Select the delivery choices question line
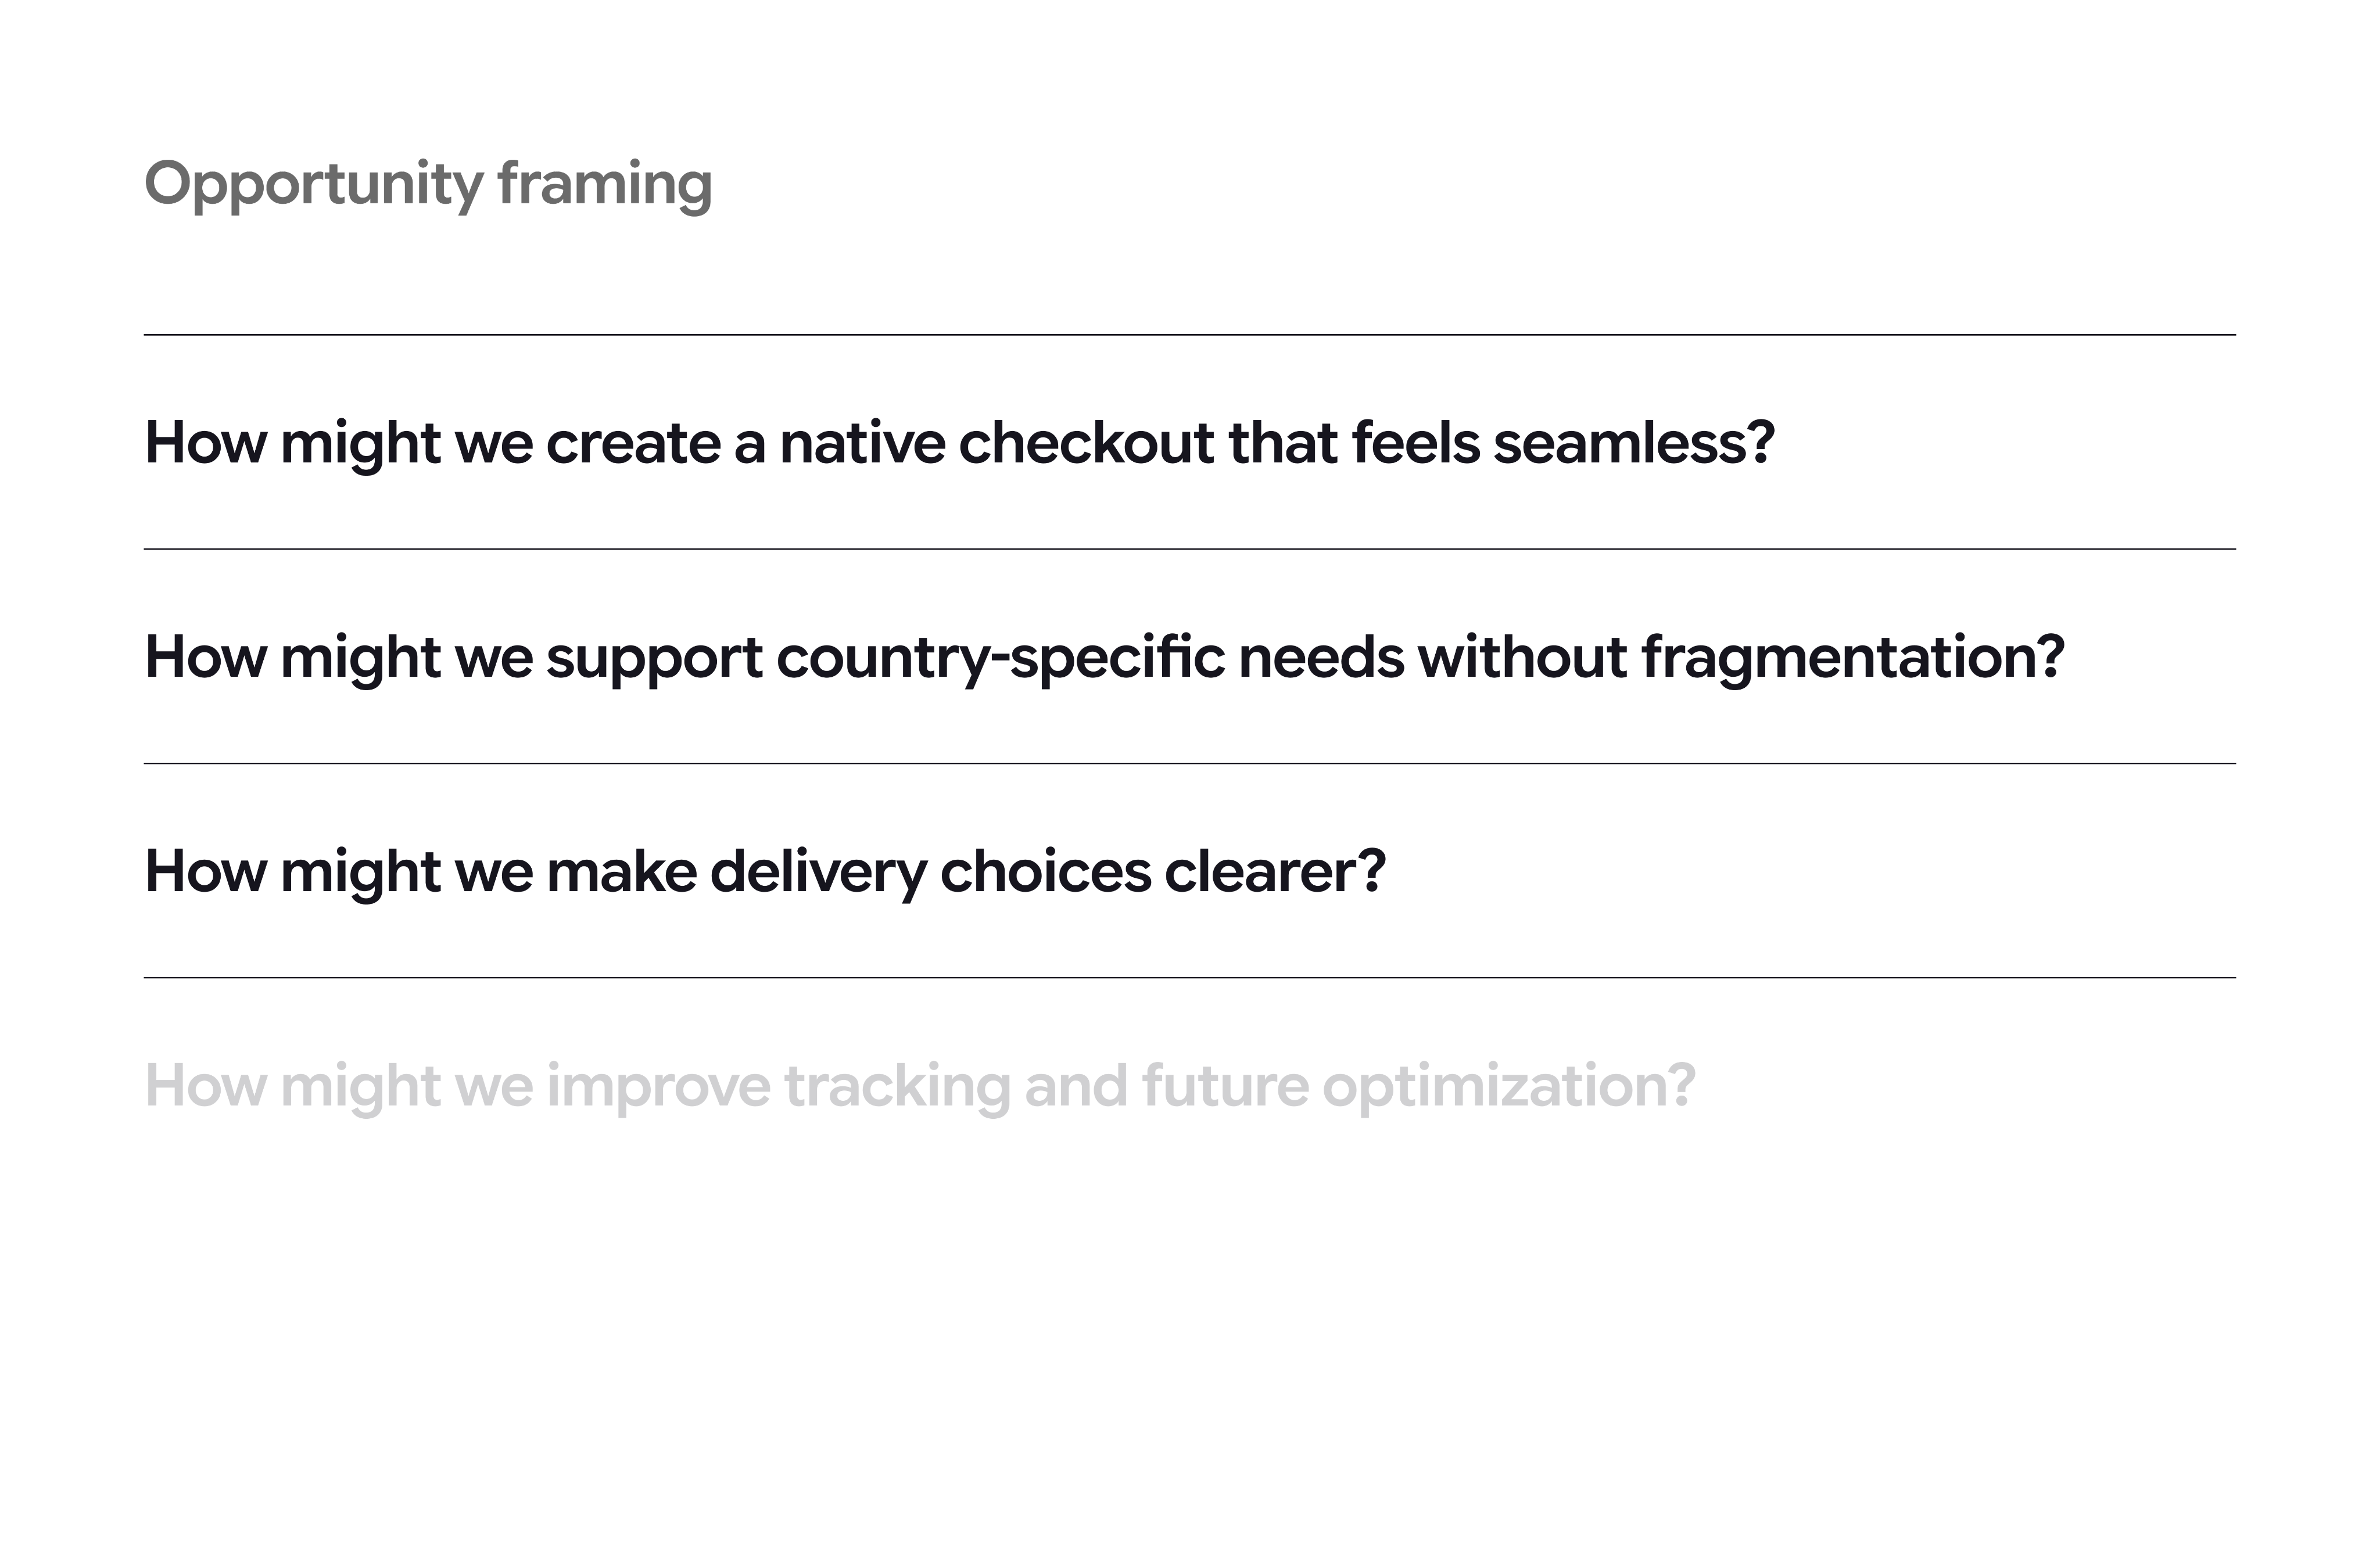This screenshot has width=2380, height=1547. point(765,872)
